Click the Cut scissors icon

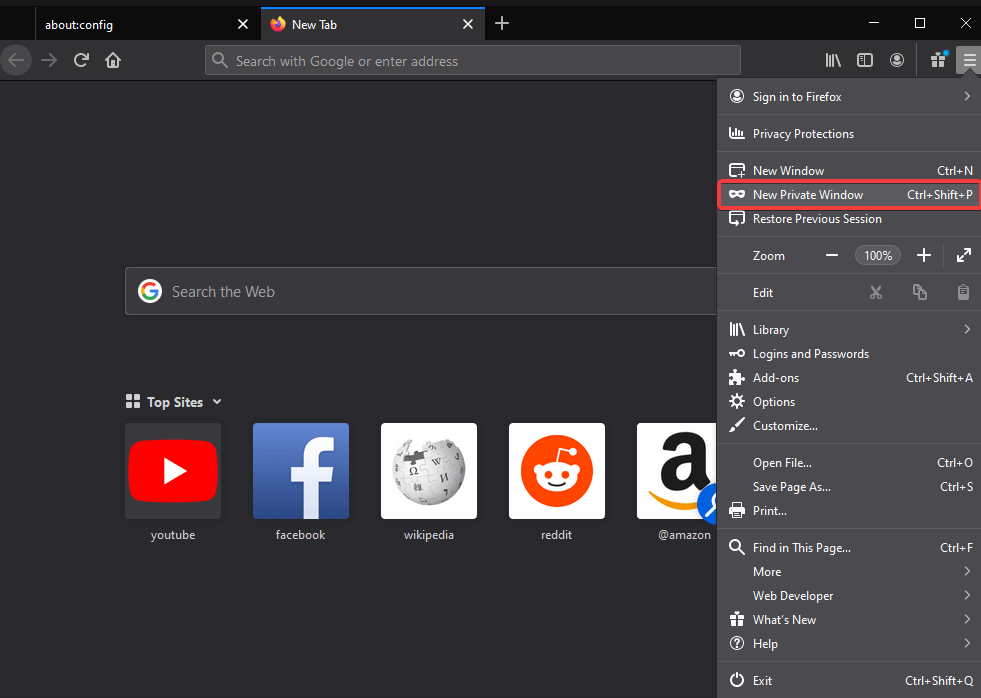pyautogui.click(x=876, y=292)
